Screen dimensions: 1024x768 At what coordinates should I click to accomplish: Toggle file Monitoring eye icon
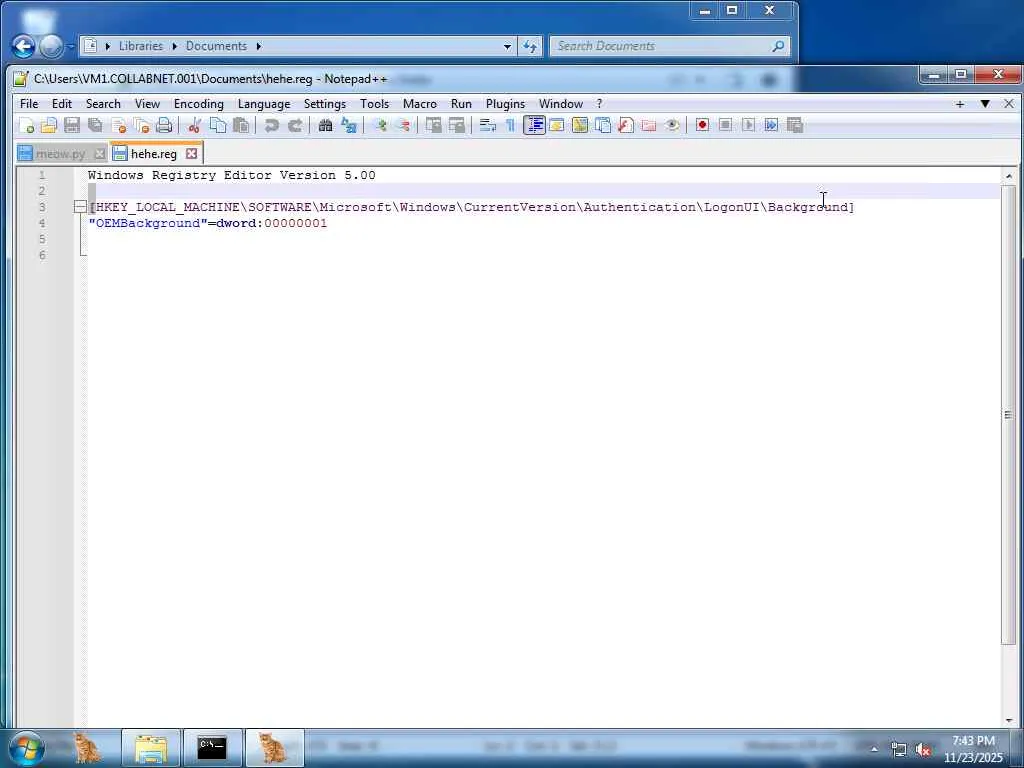click(671, 125)
